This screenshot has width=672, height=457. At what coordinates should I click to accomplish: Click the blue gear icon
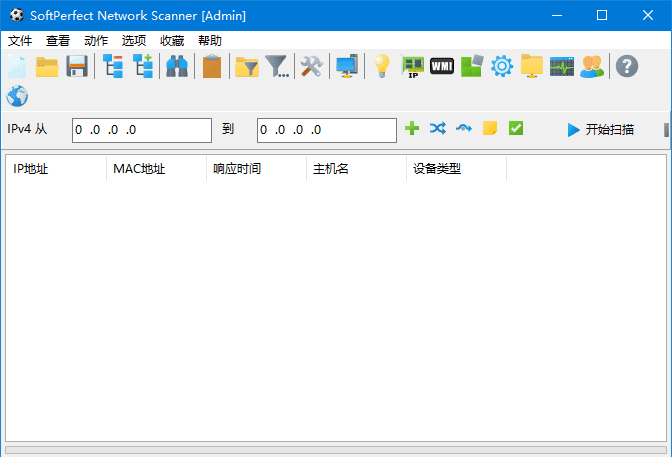tap(502, 66)
